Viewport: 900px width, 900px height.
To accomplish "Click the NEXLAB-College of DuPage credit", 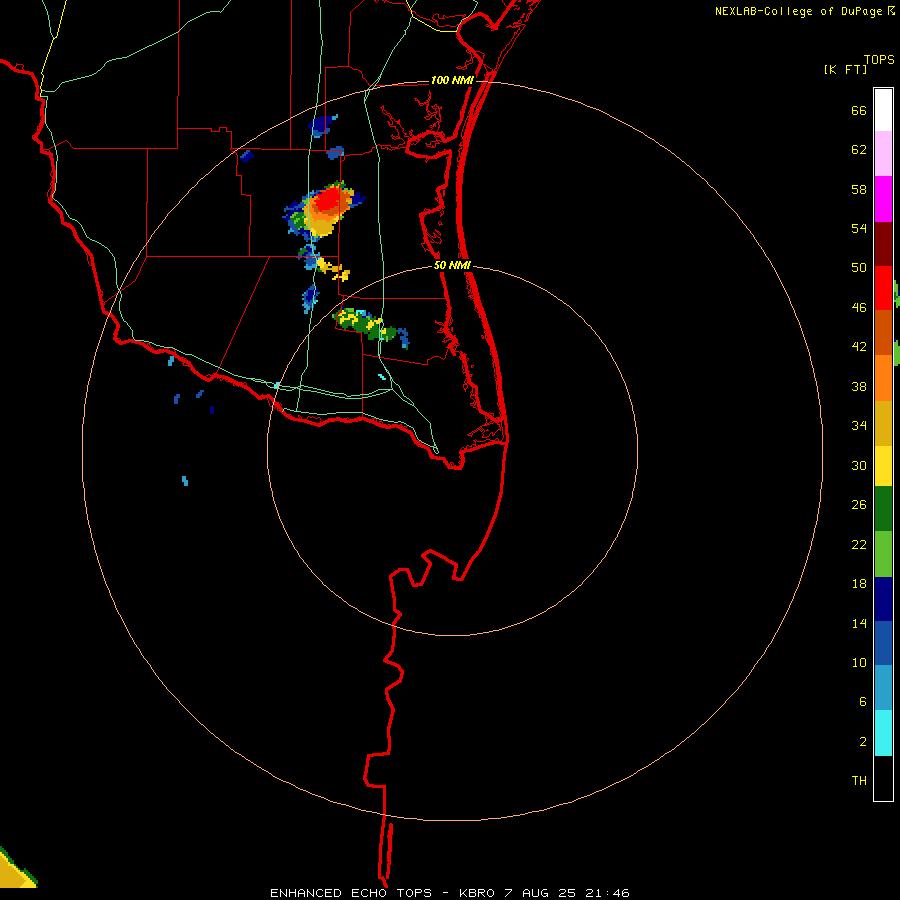I will click(x=804, y=11).
